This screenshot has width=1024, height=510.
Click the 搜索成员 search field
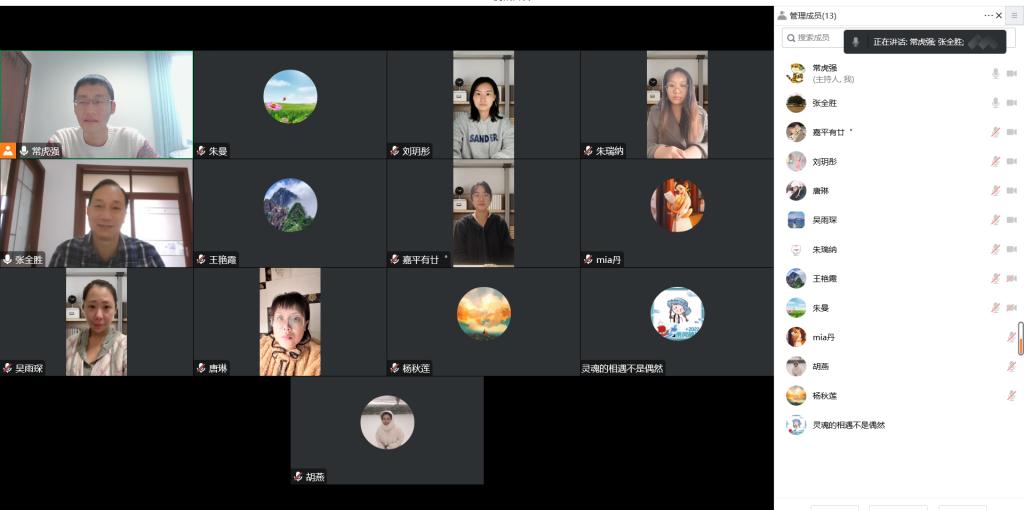click(x=814, y=38)
